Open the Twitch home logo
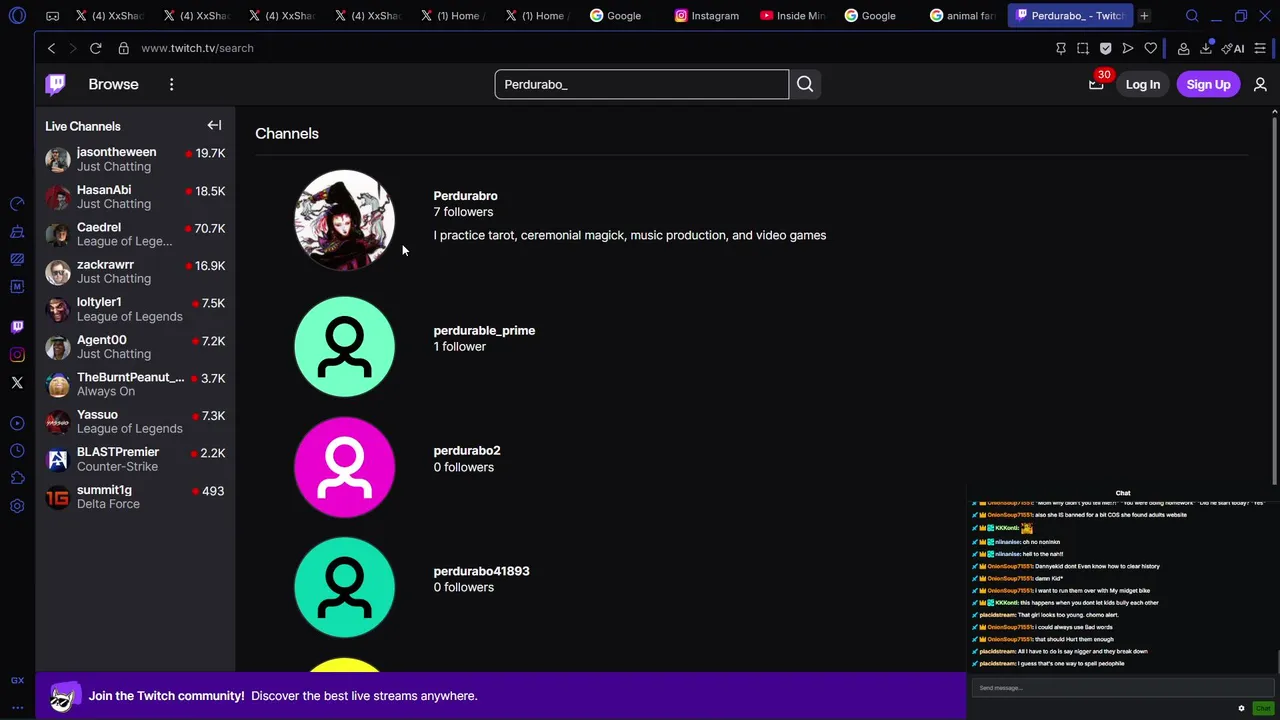Screen dimensions: 1280x720 tap(55, 84)
